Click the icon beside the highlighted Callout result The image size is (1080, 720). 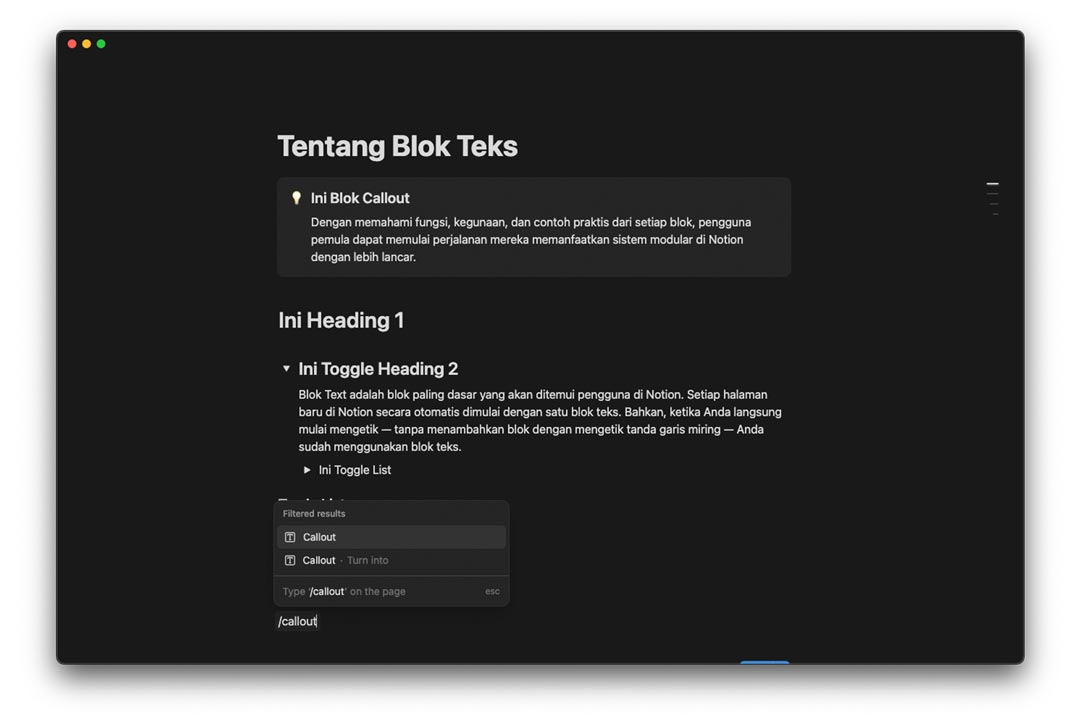point(290,537)
